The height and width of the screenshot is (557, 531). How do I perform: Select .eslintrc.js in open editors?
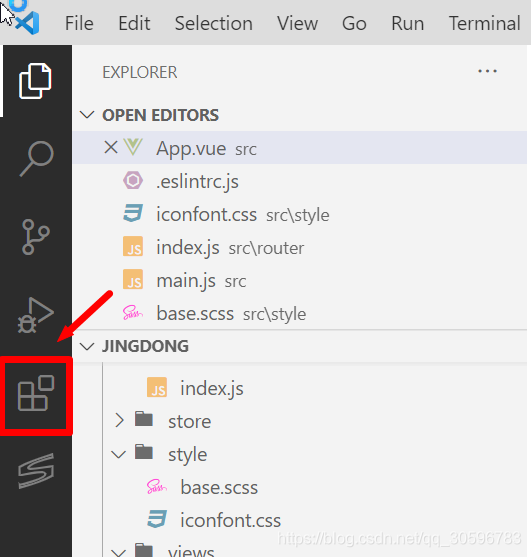(299, 180)
